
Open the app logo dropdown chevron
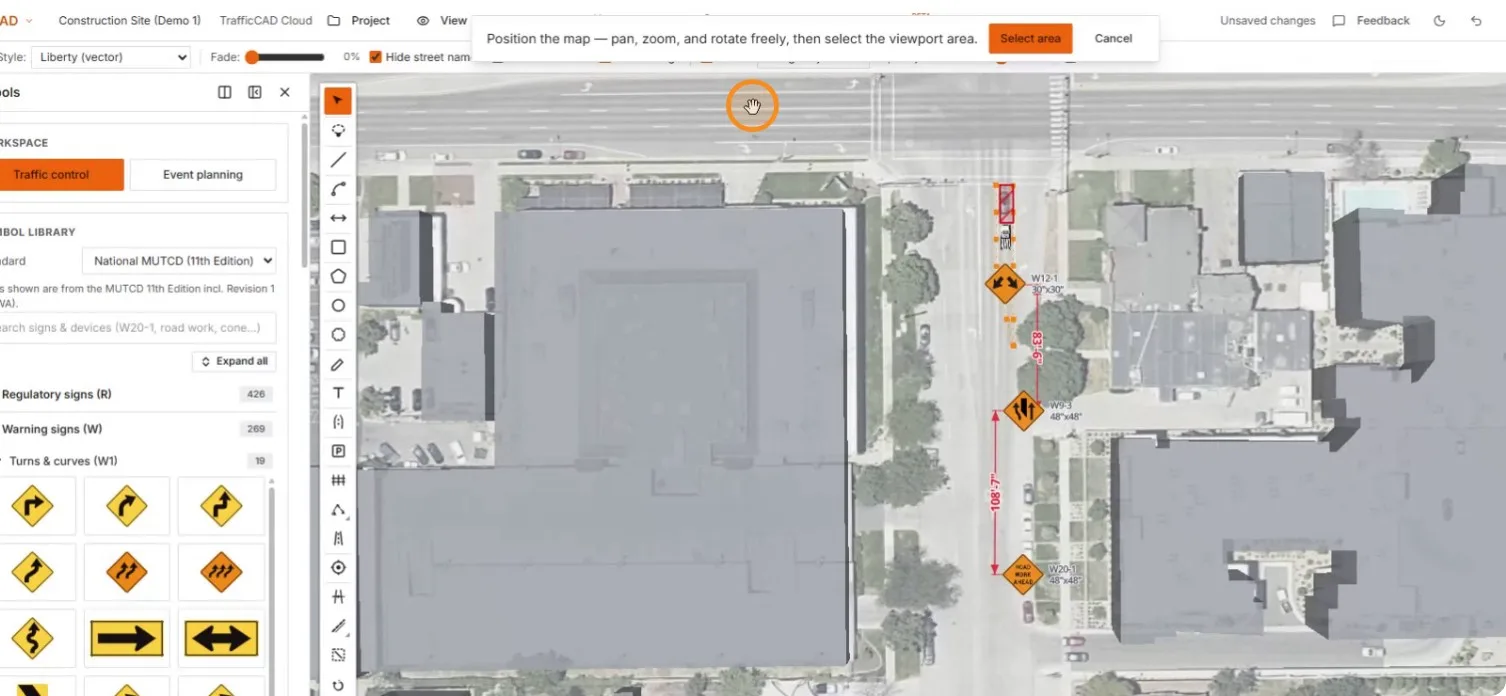[30, 20]
